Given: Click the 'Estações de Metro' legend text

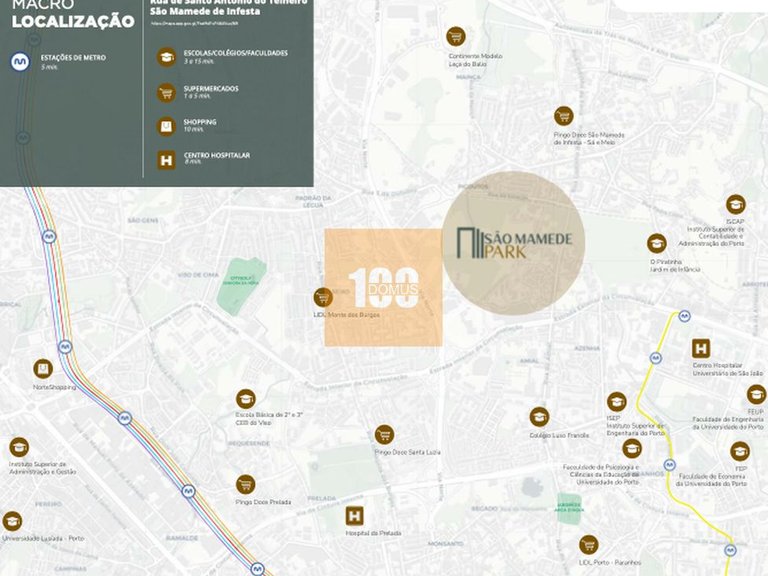Looking at the screenshot, I should (73, 58).
